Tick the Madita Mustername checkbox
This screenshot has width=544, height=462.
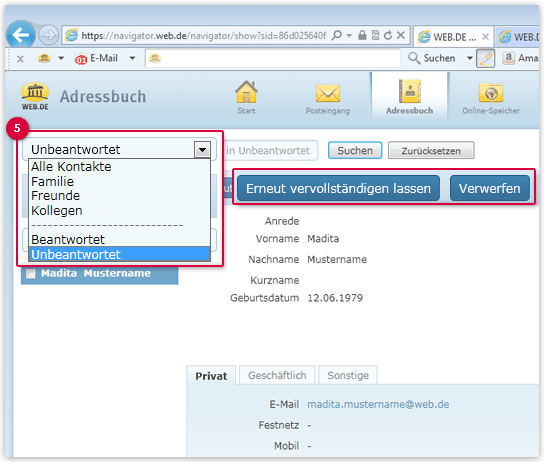click(x=31, y=274)
